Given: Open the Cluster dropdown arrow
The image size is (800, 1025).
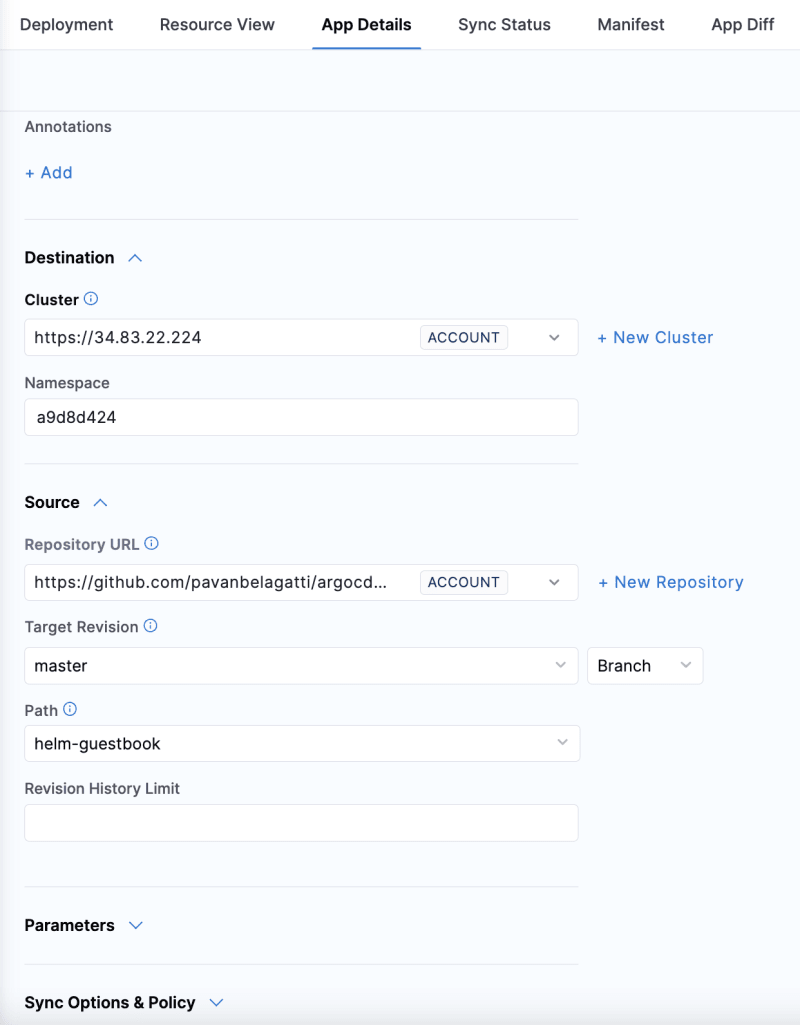Looking at the screenshot, I should pyautogui.click(x=554, y=338).
